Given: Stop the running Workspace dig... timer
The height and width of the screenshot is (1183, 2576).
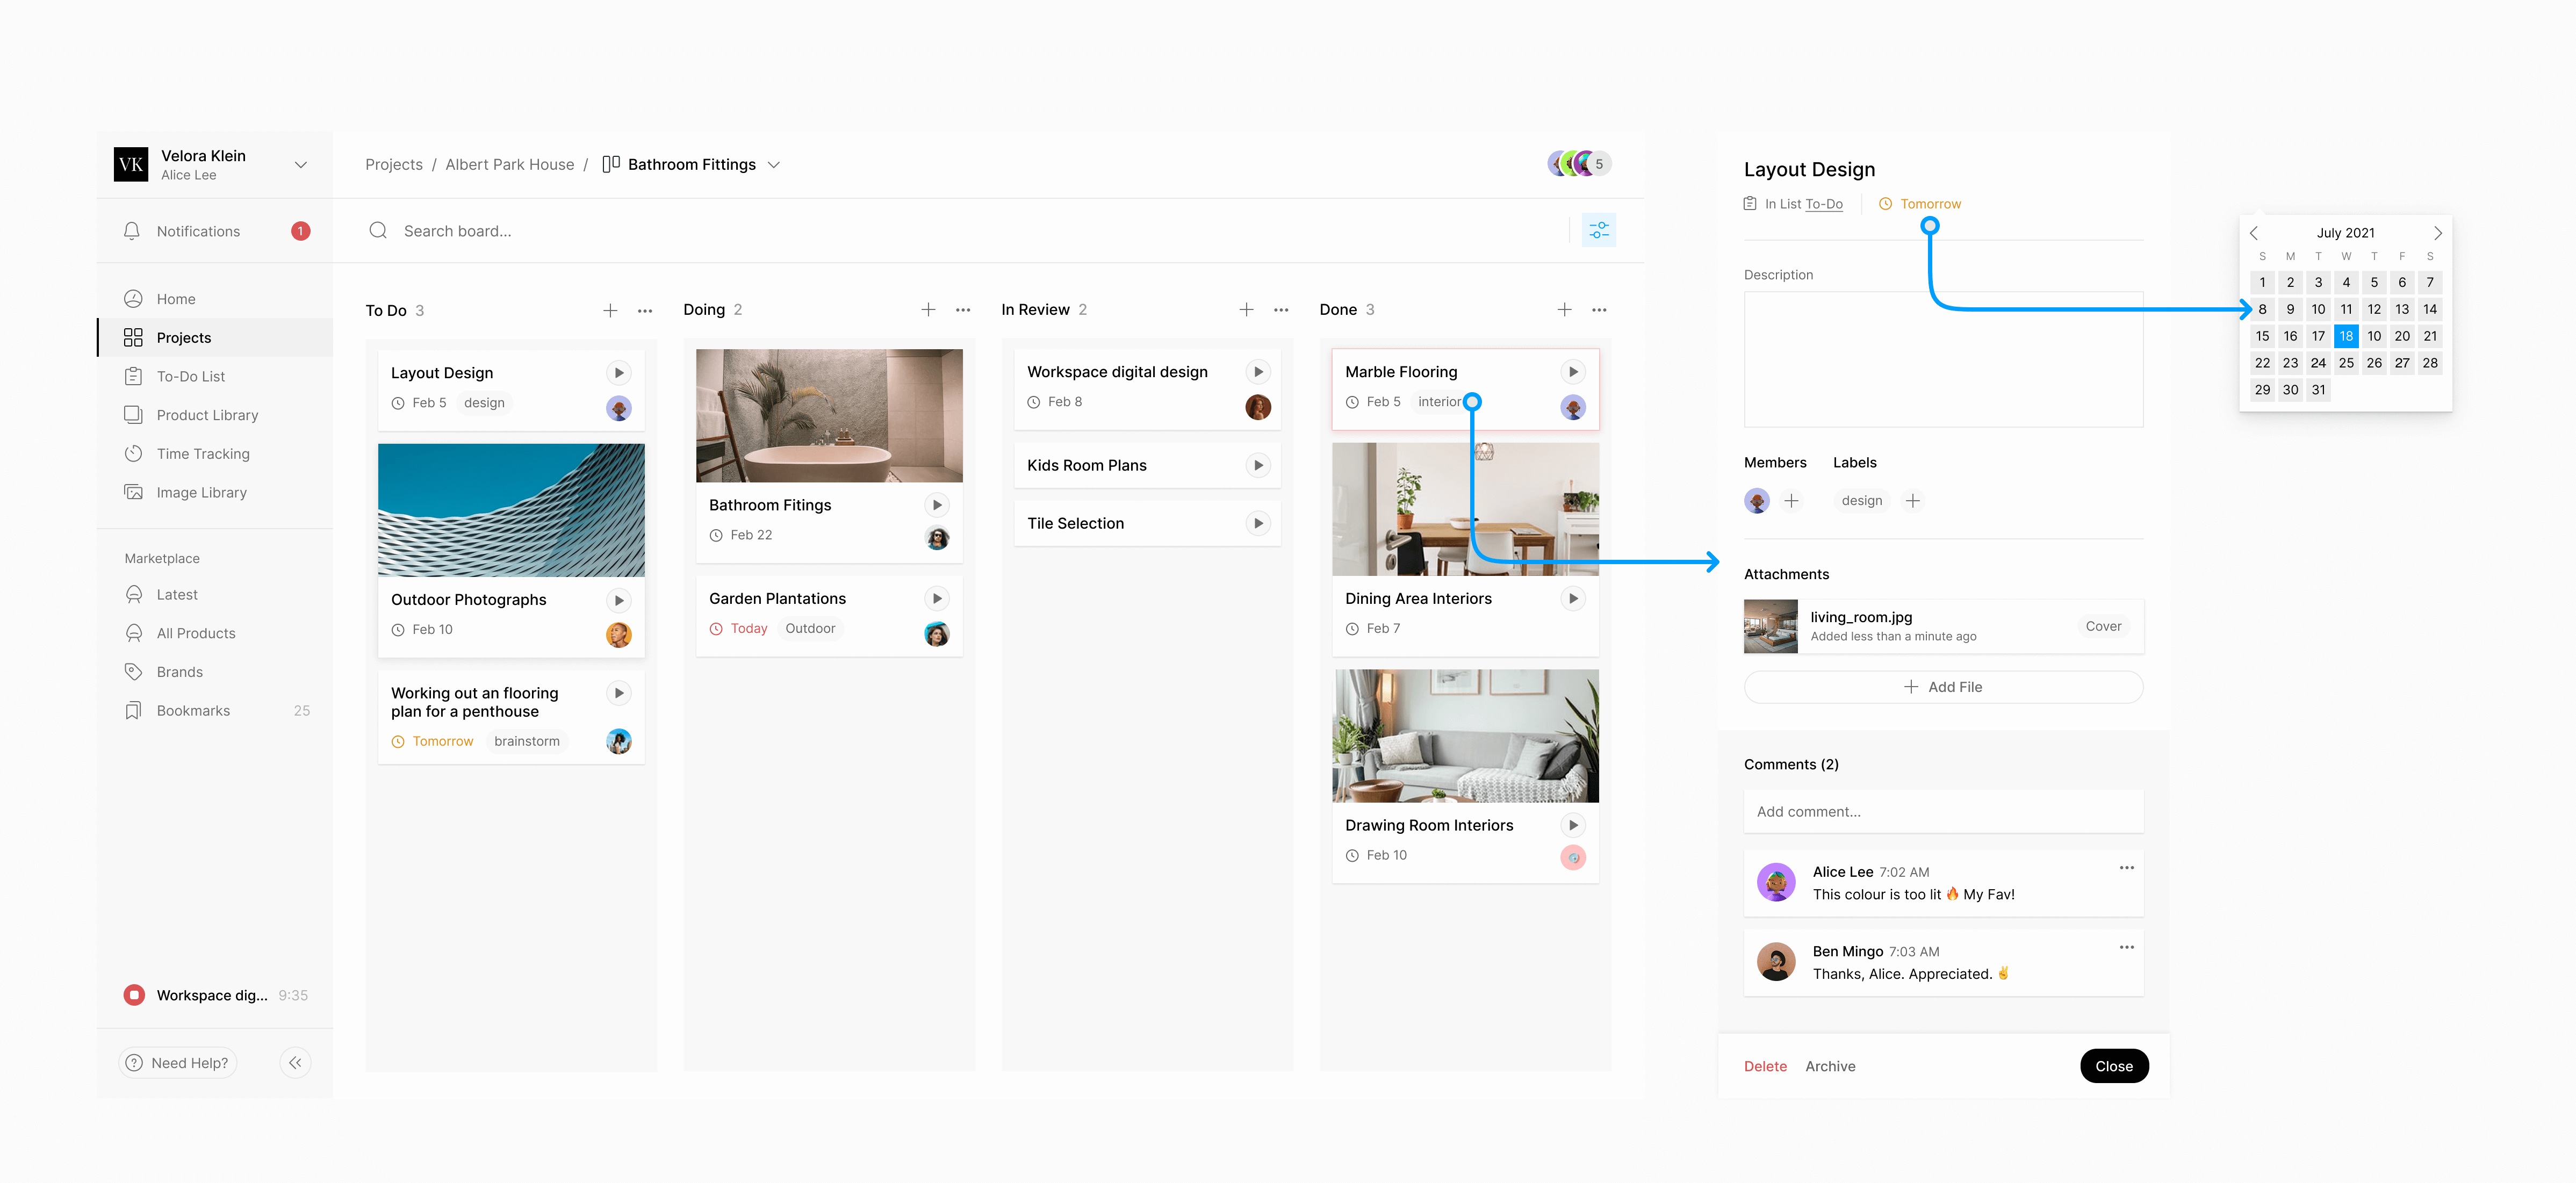Looking at the screenshot, I should point(134,994).
